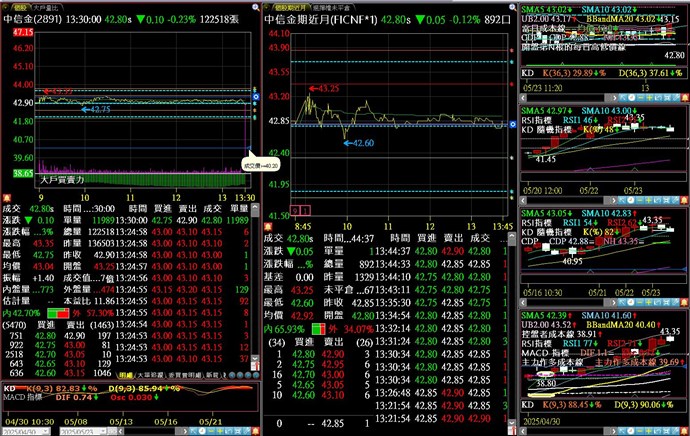Click the clock icon in the 04/30 10:30 KD MACD chart toolbar
Screen dimensions: 690x436
(202, 431)
